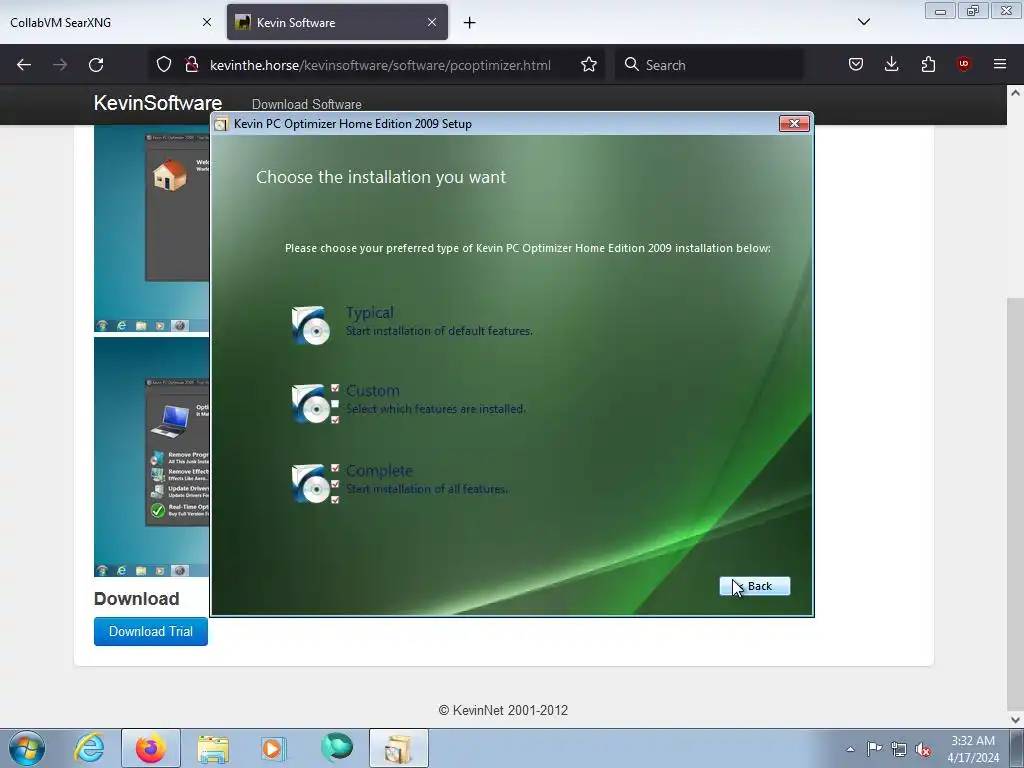
Task: Open the list all tabs dropdown
Action: [x=863, y=22]
